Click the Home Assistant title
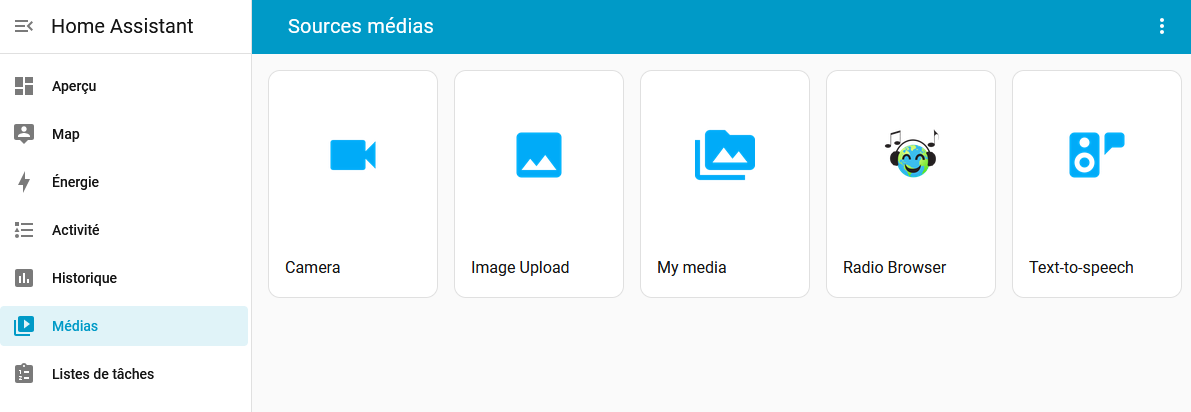The height and width of the screenshot is (412, 1191). click(122, 27)
